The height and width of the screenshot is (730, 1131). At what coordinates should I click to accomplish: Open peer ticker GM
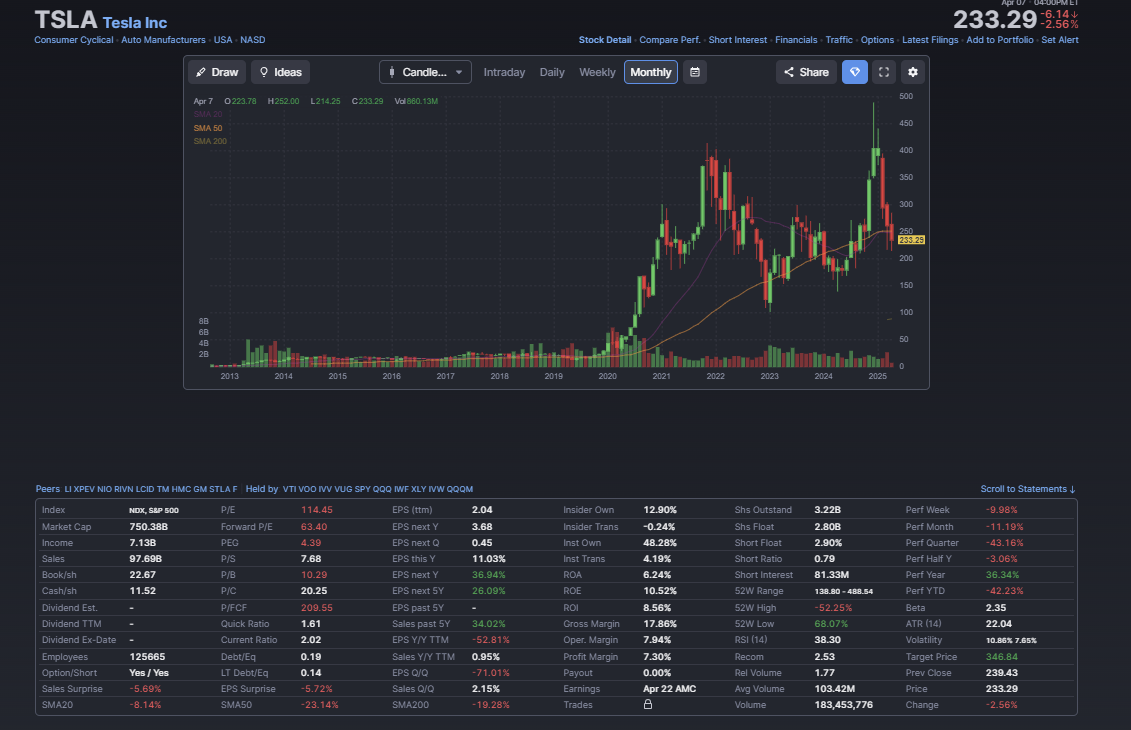point(200,489)
